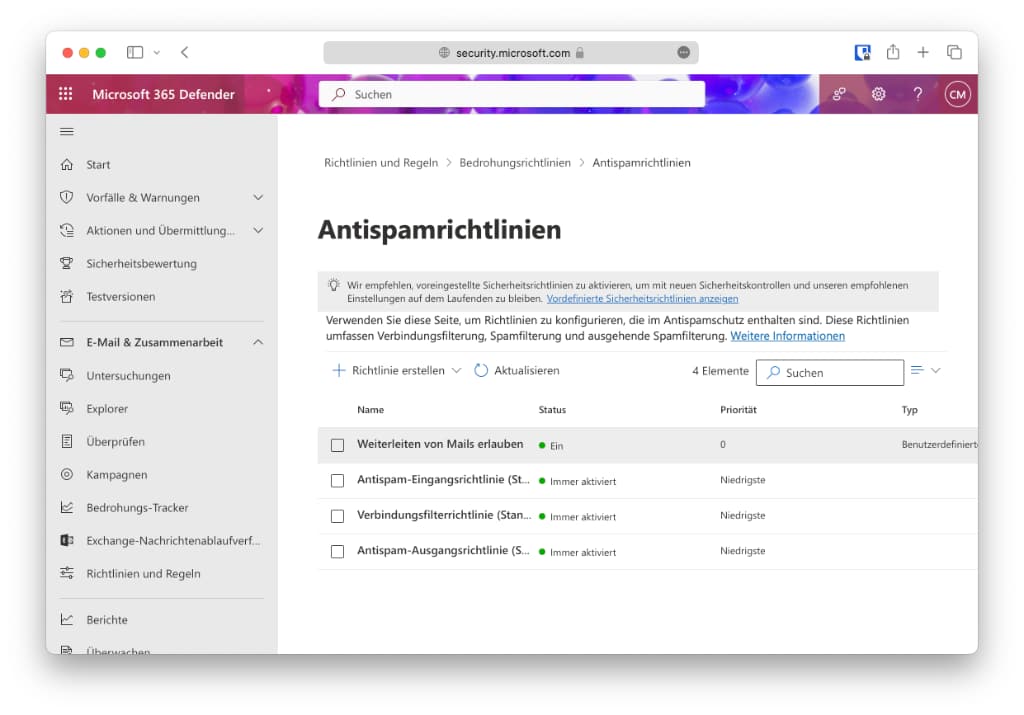Open Sicherheitsbewertung in the navigation

coord(141,263)
